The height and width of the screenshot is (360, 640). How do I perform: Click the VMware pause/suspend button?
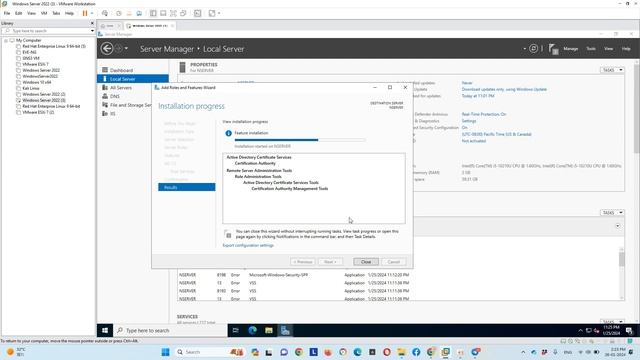(x=85, y=13)
